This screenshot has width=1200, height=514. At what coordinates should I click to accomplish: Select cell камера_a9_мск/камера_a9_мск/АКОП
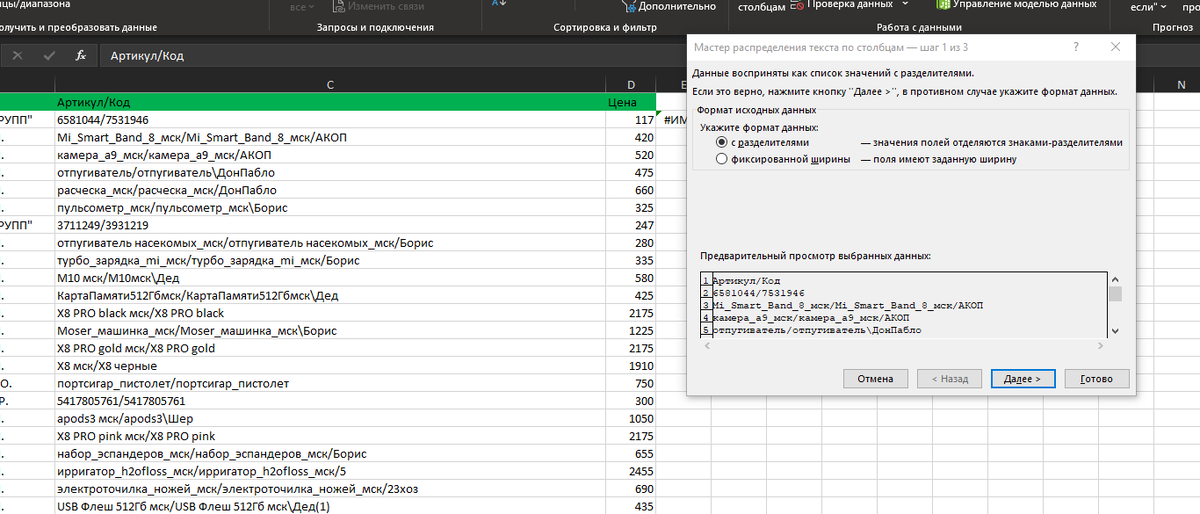pos(330,155)
